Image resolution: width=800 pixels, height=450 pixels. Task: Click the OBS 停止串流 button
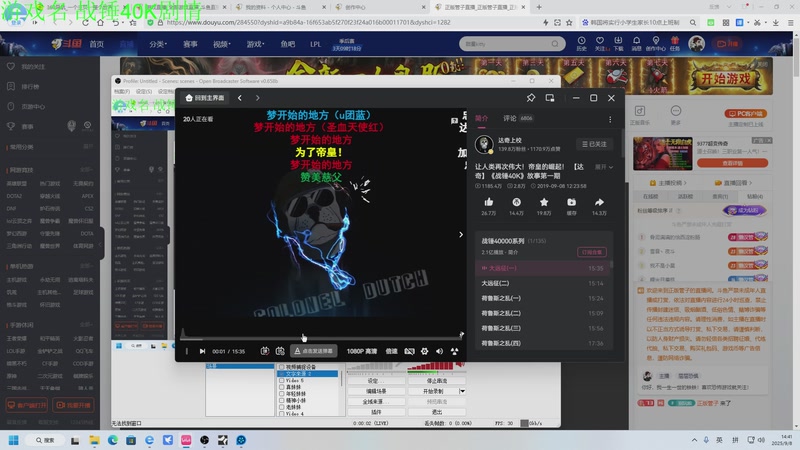pos(437,381)
